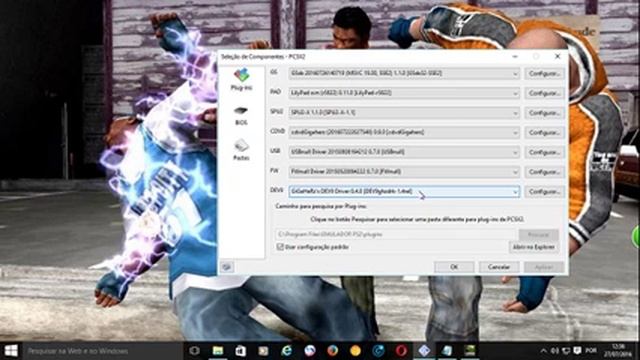Open Task View on the taskbar
This screenshot has height=360, width=640.
click(195, 351)
